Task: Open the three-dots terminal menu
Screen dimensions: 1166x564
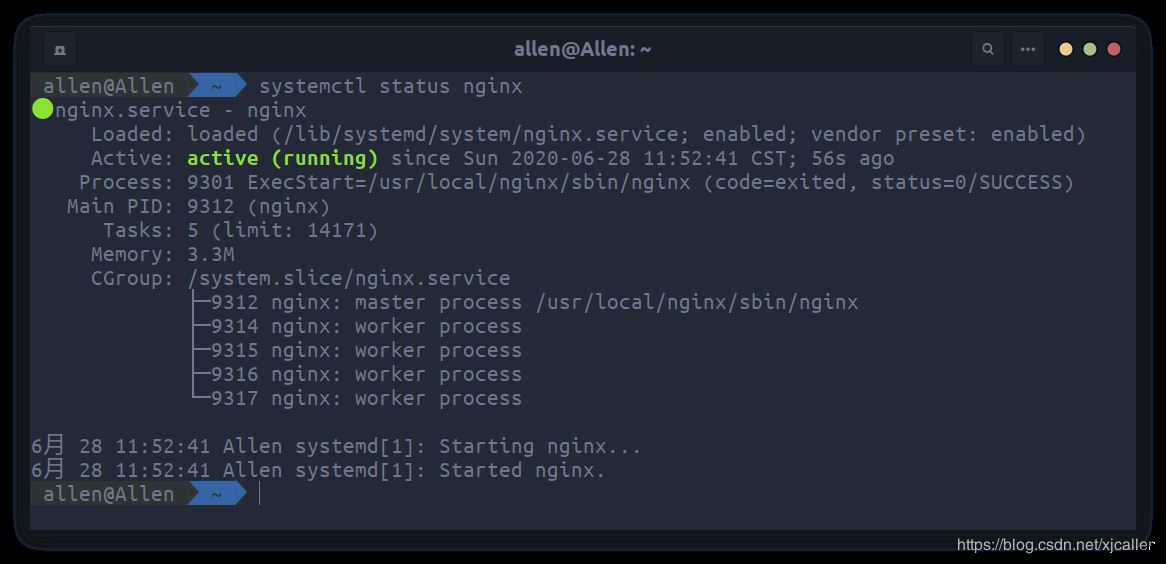Action: click(1027, 49)
